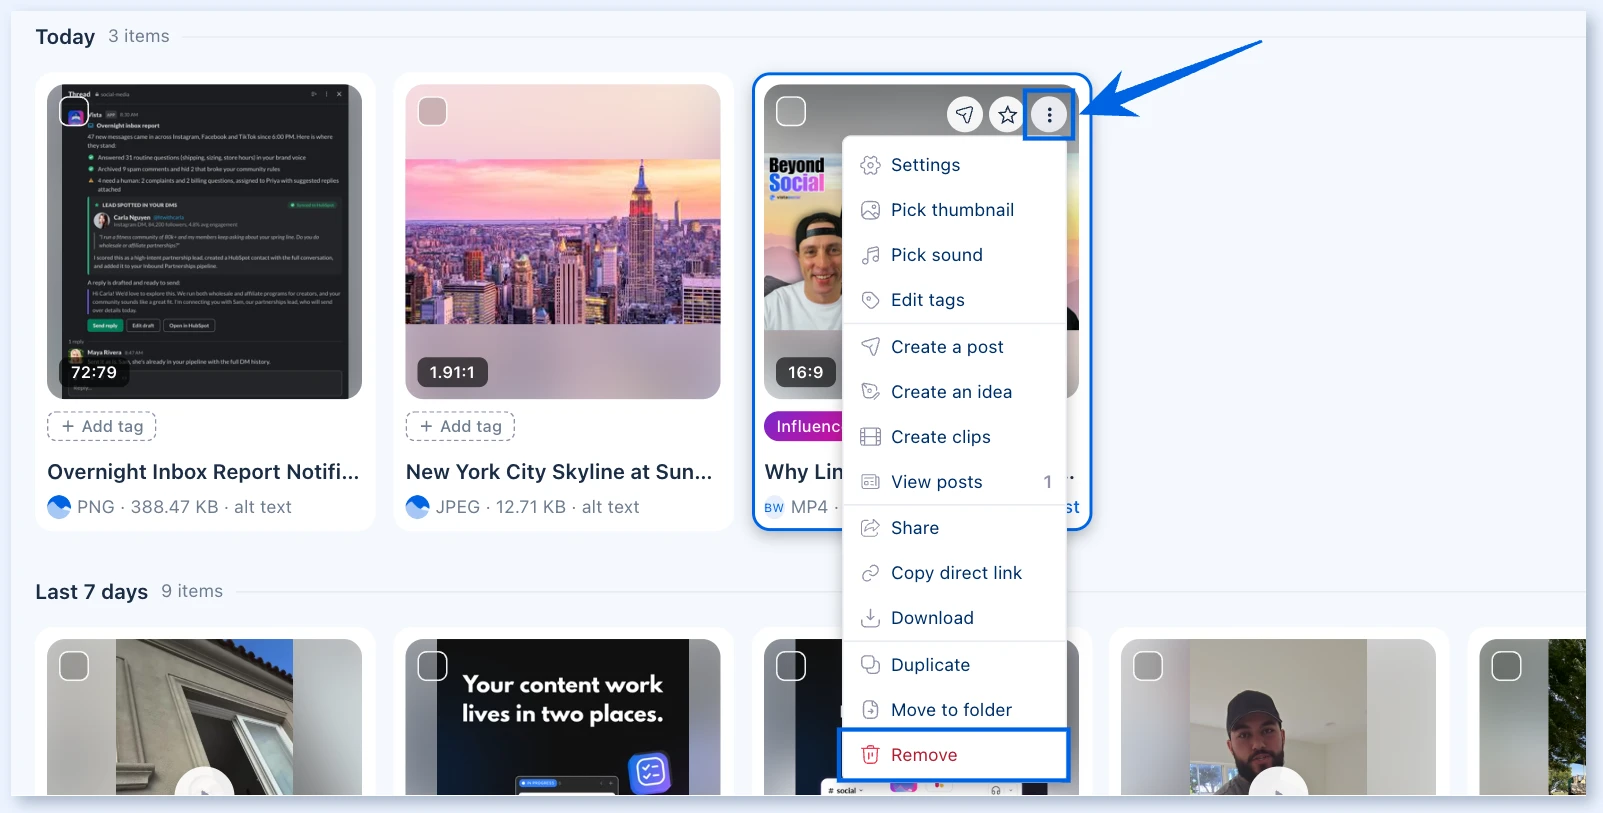The height and width of the screenshot is (813, 1603).
Task: Choose Create clips from the menu
Action: click(954, 437)
